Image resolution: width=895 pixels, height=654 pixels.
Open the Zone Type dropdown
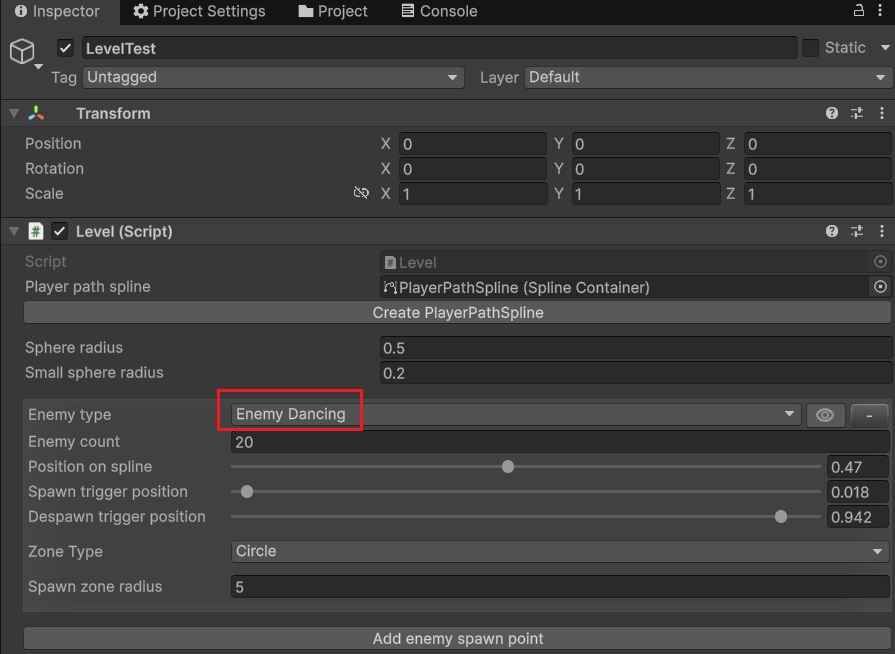click(x=559, y=551)
